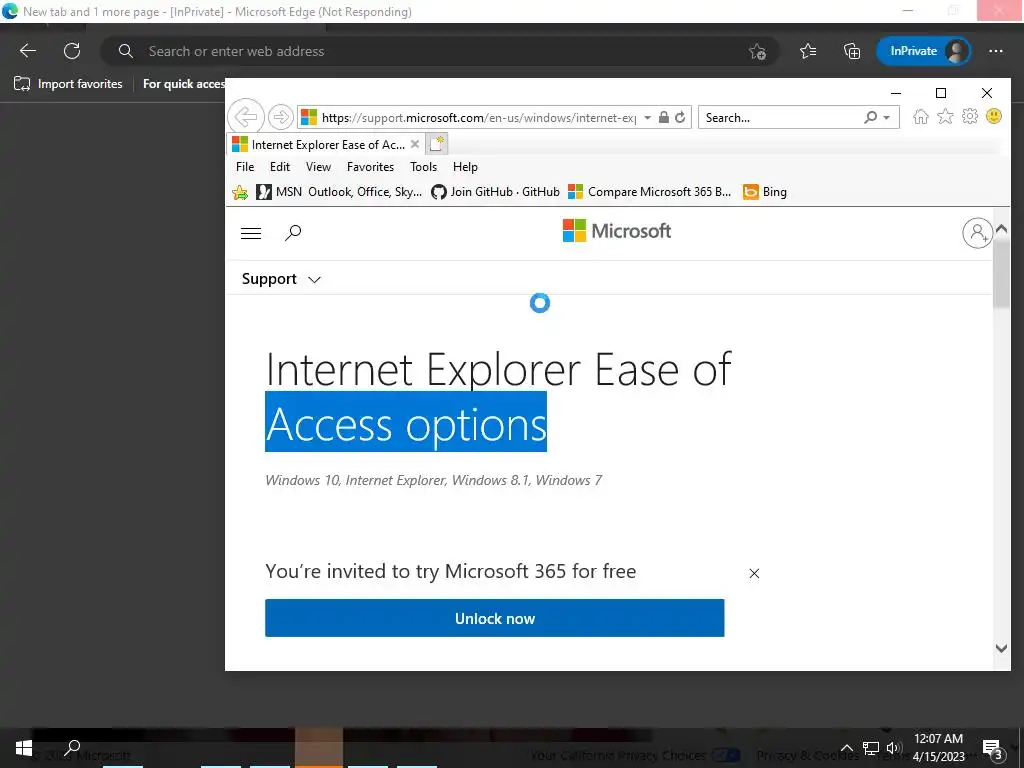
Task: Open the Edit menu
Action: click(x=280, y=167)
